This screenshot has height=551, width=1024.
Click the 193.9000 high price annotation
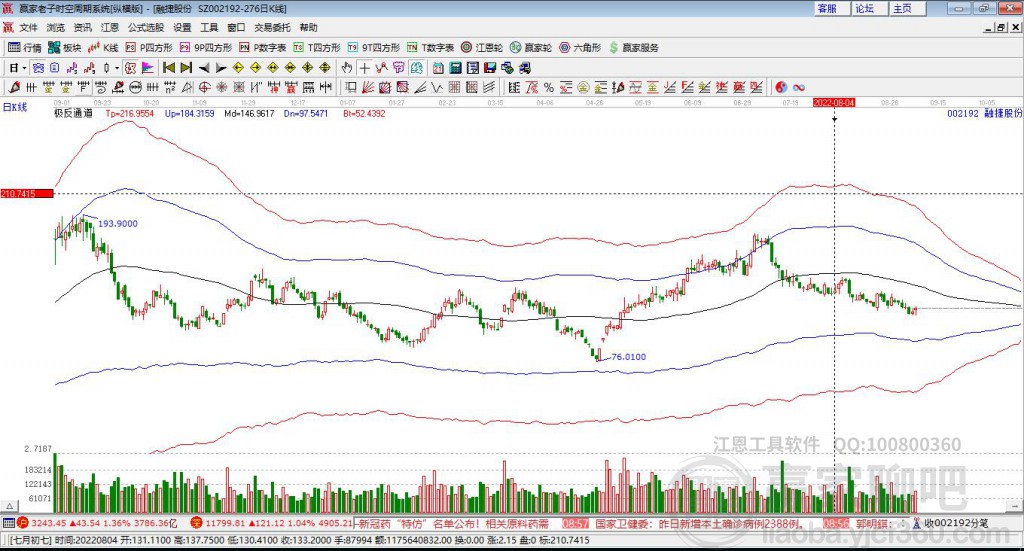[x=118, y=223]
